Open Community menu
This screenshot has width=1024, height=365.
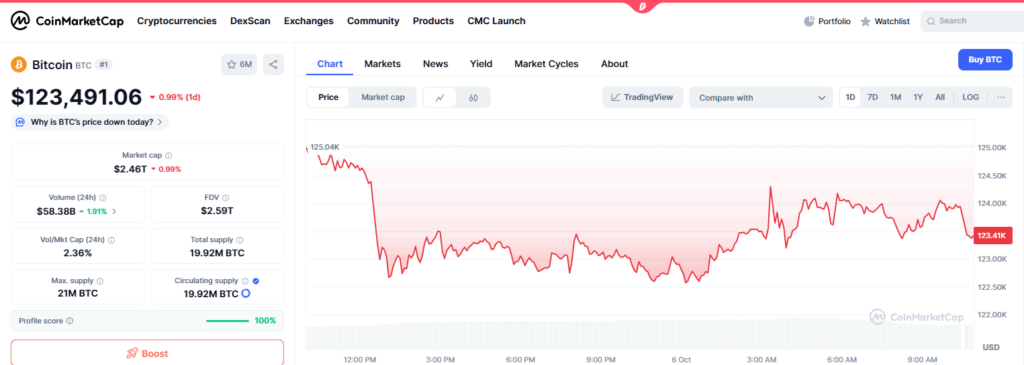(x=373, y=21)
